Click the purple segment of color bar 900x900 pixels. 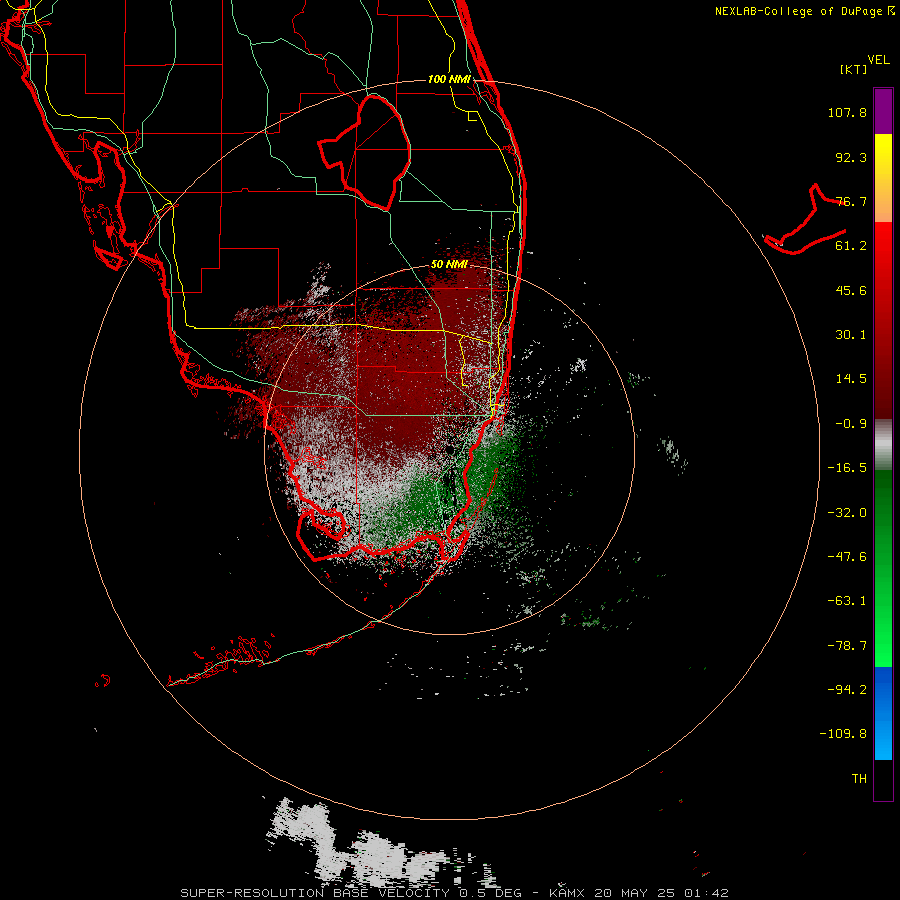[883, 111]
